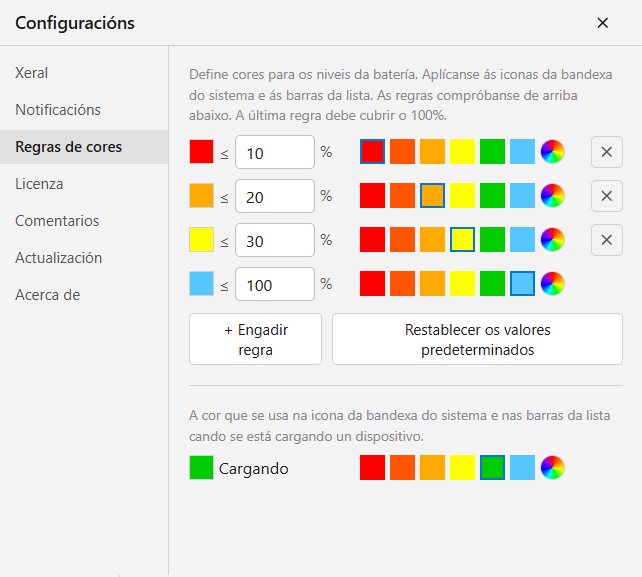Delete the 20% rule
642x577 pixels.
coord(607,196)
